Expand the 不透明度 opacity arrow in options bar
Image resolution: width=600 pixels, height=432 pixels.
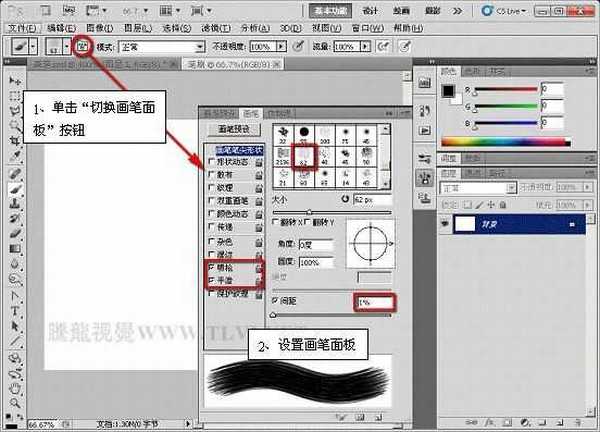[x=282, y=47]
